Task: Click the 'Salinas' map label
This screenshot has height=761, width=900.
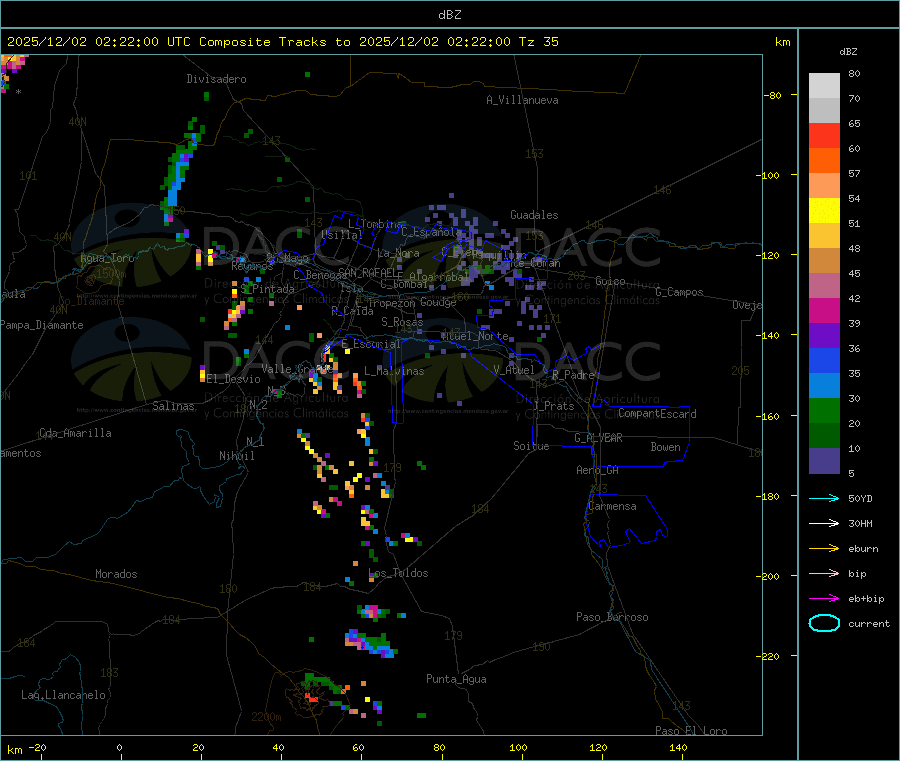Action: coord(173,406)
